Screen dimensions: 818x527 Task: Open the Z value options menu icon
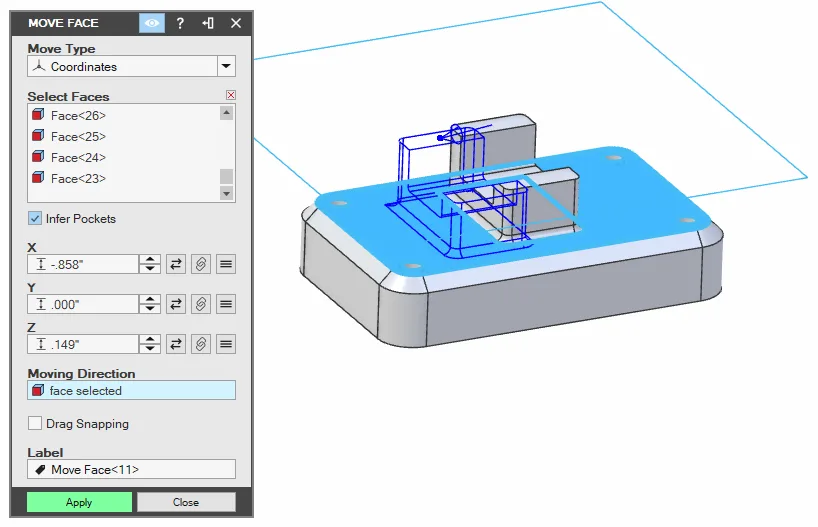[226, 344]
